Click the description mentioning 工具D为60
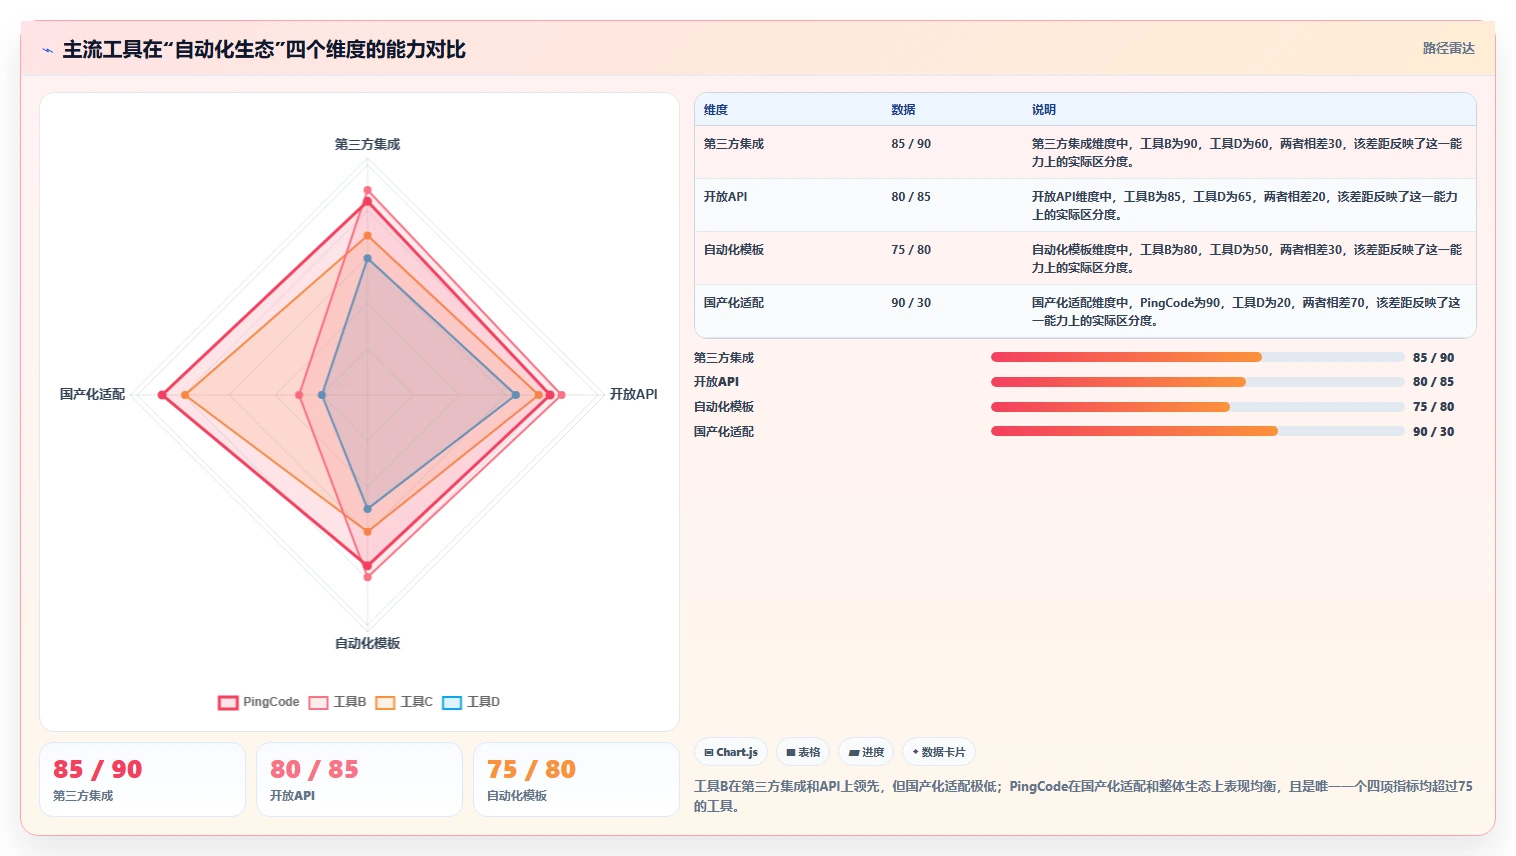Screen dimensions: 1516x856 1247,153
